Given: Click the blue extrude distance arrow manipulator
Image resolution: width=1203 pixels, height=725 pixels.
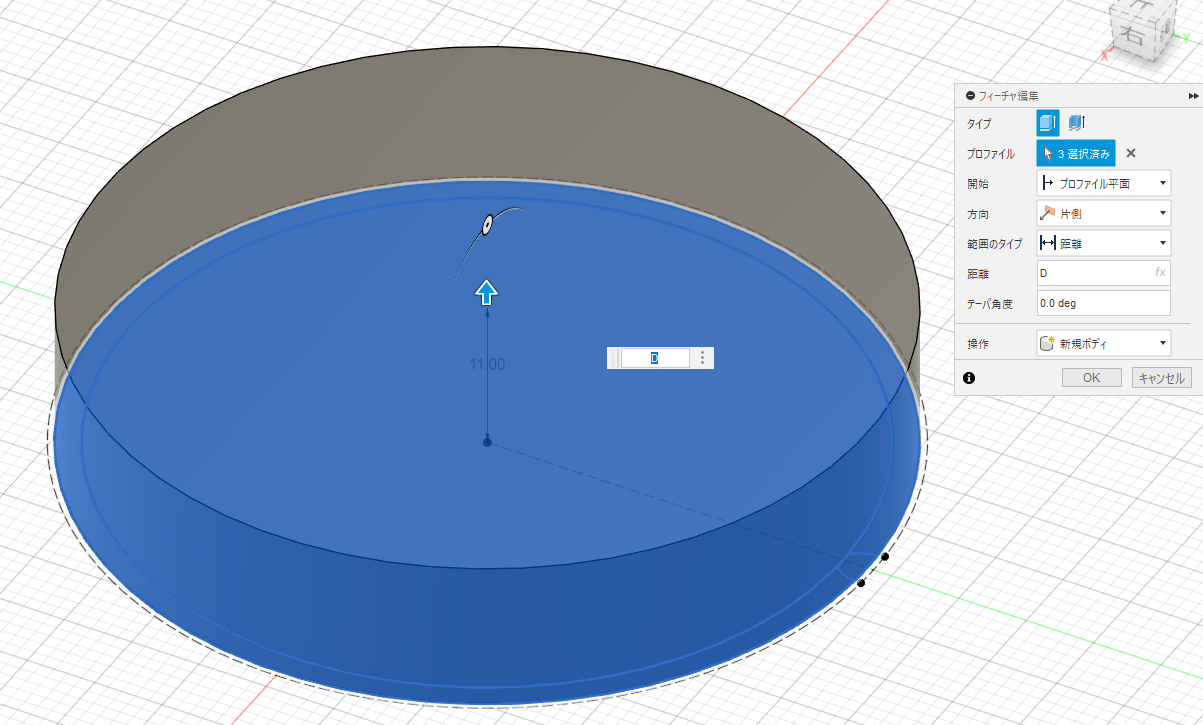Looking at the screenshot, I should (486, 292).
